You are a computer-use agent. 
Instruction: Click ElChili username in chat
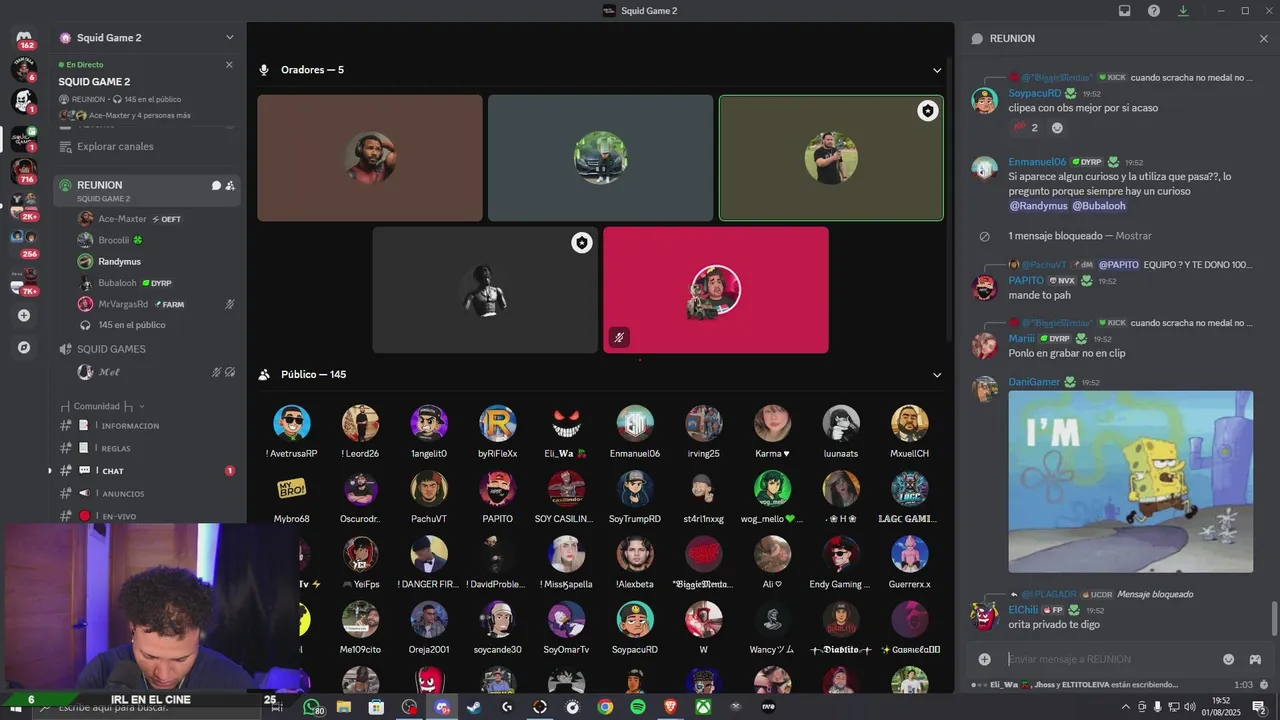pos(1023,610)
